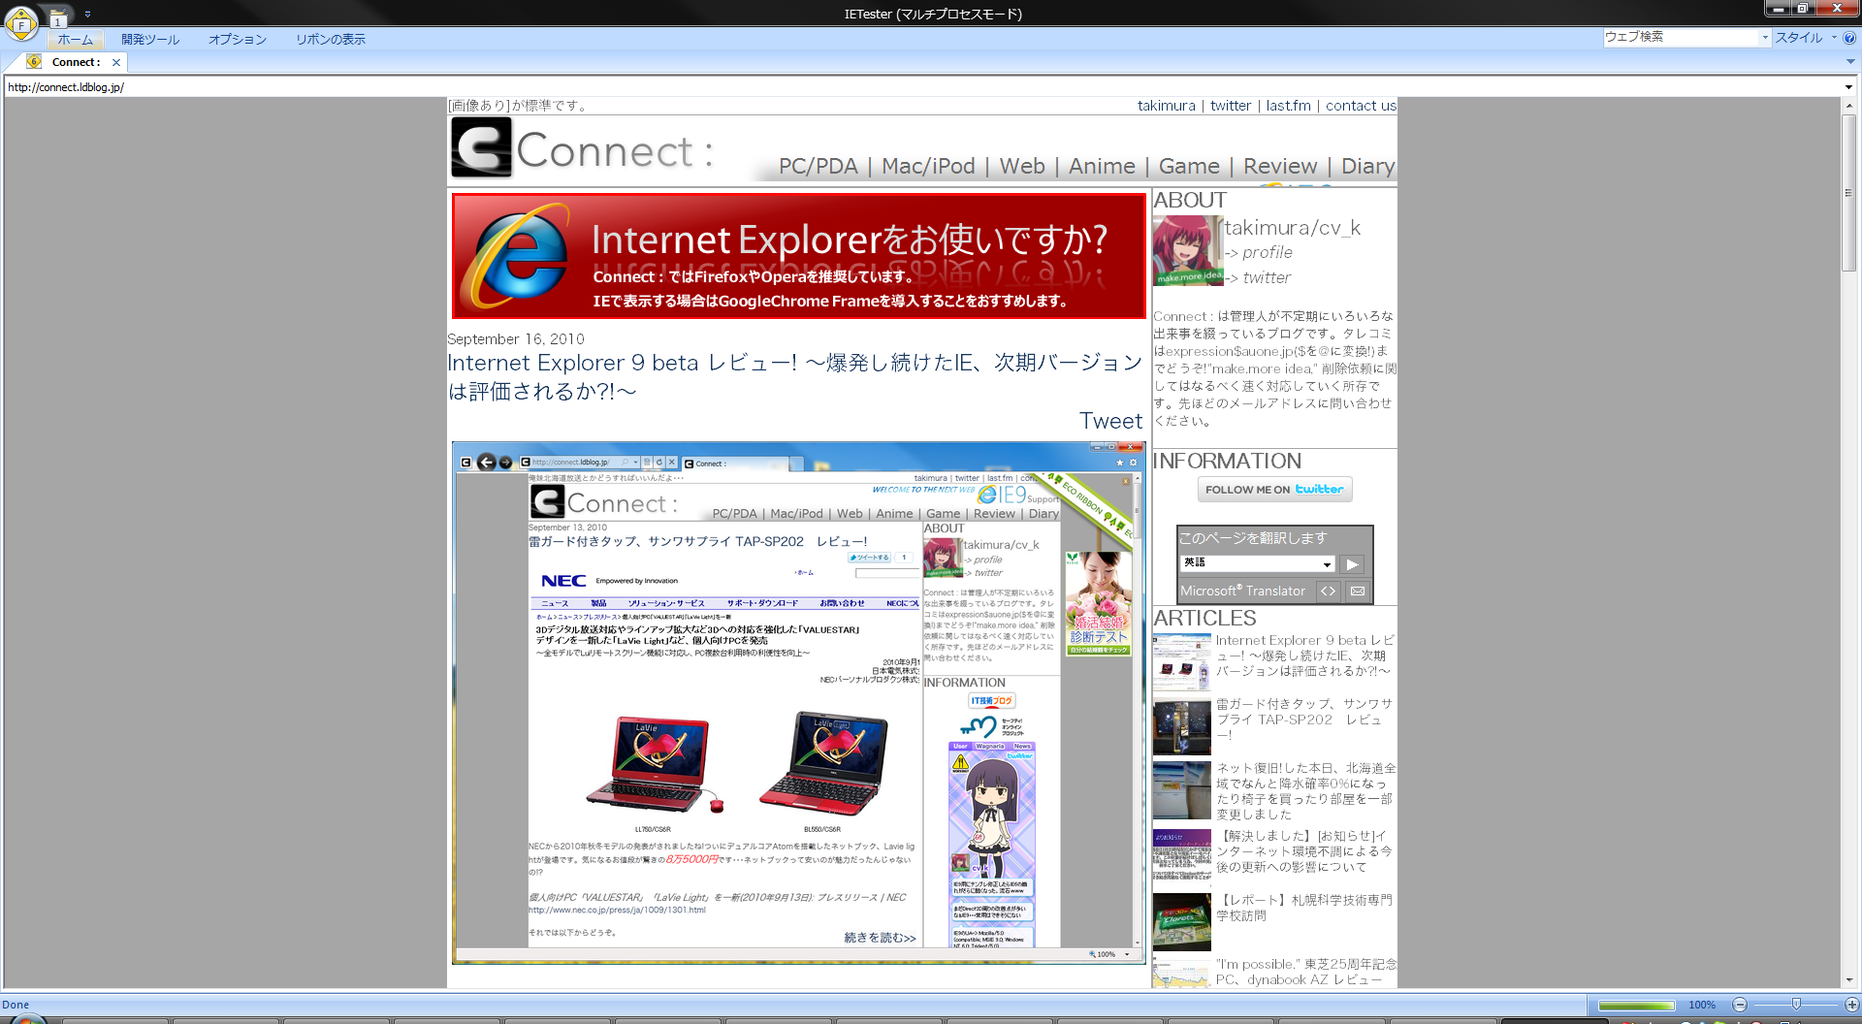Open the translator language dropdown showing 英語
This screenshot has height=1024, width=1862.
[x=1258, y=563]
